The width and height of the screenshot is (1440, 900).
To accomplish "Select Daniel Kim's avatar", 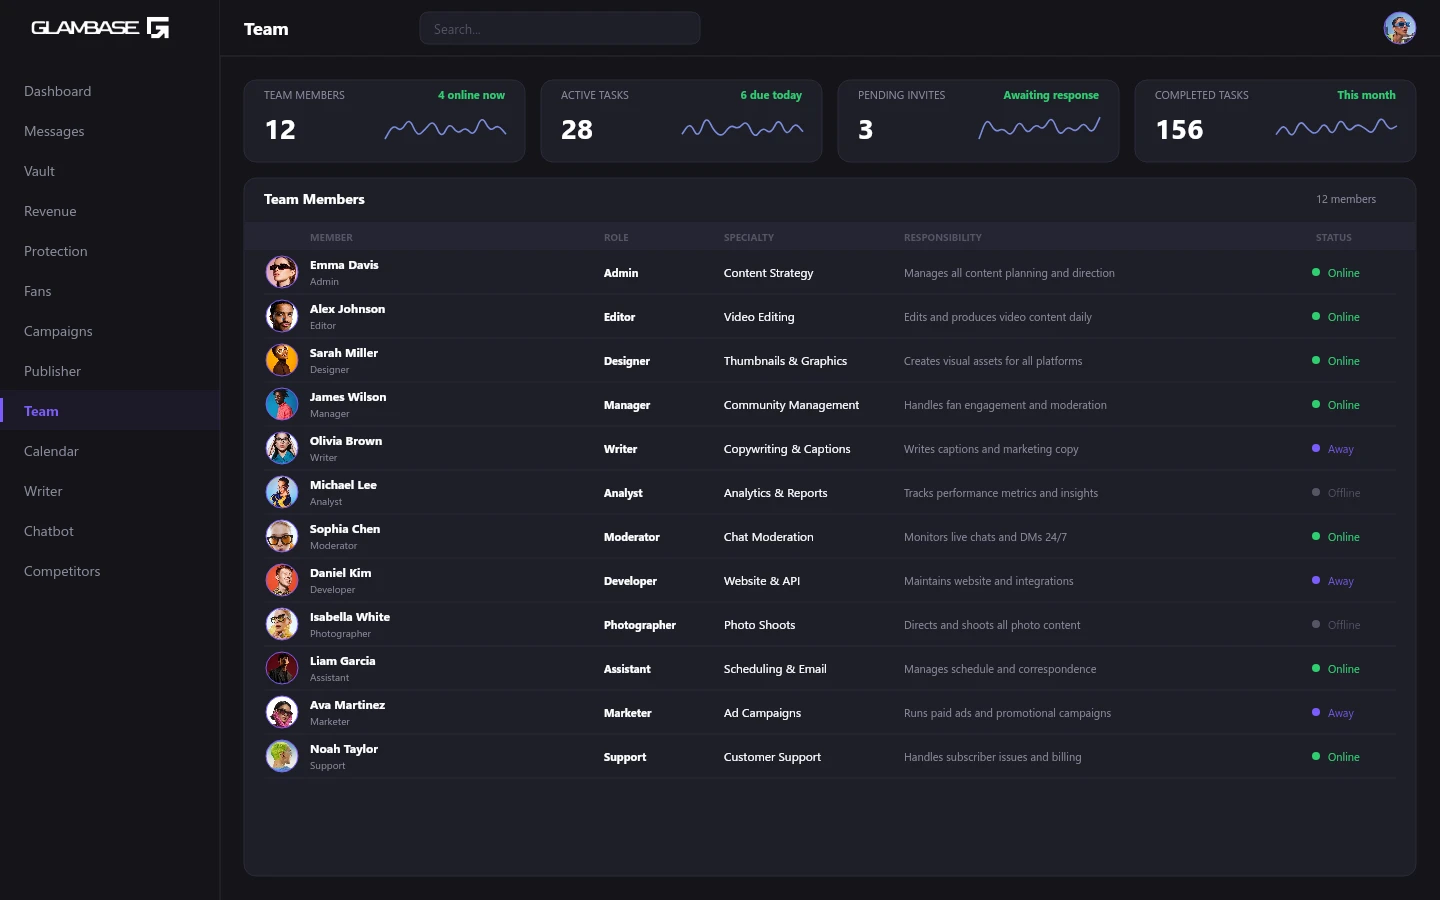I will coord(282,580).
